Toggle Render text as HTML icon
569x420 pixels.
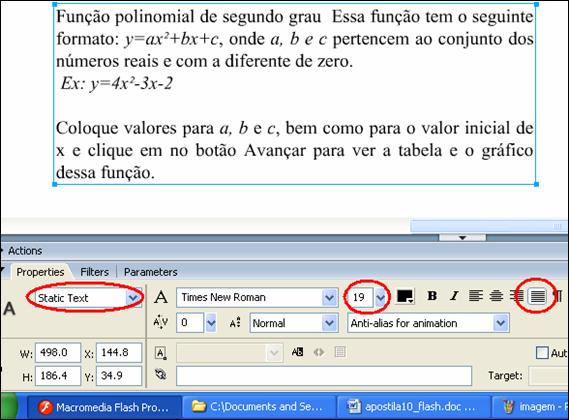(319, 352)
